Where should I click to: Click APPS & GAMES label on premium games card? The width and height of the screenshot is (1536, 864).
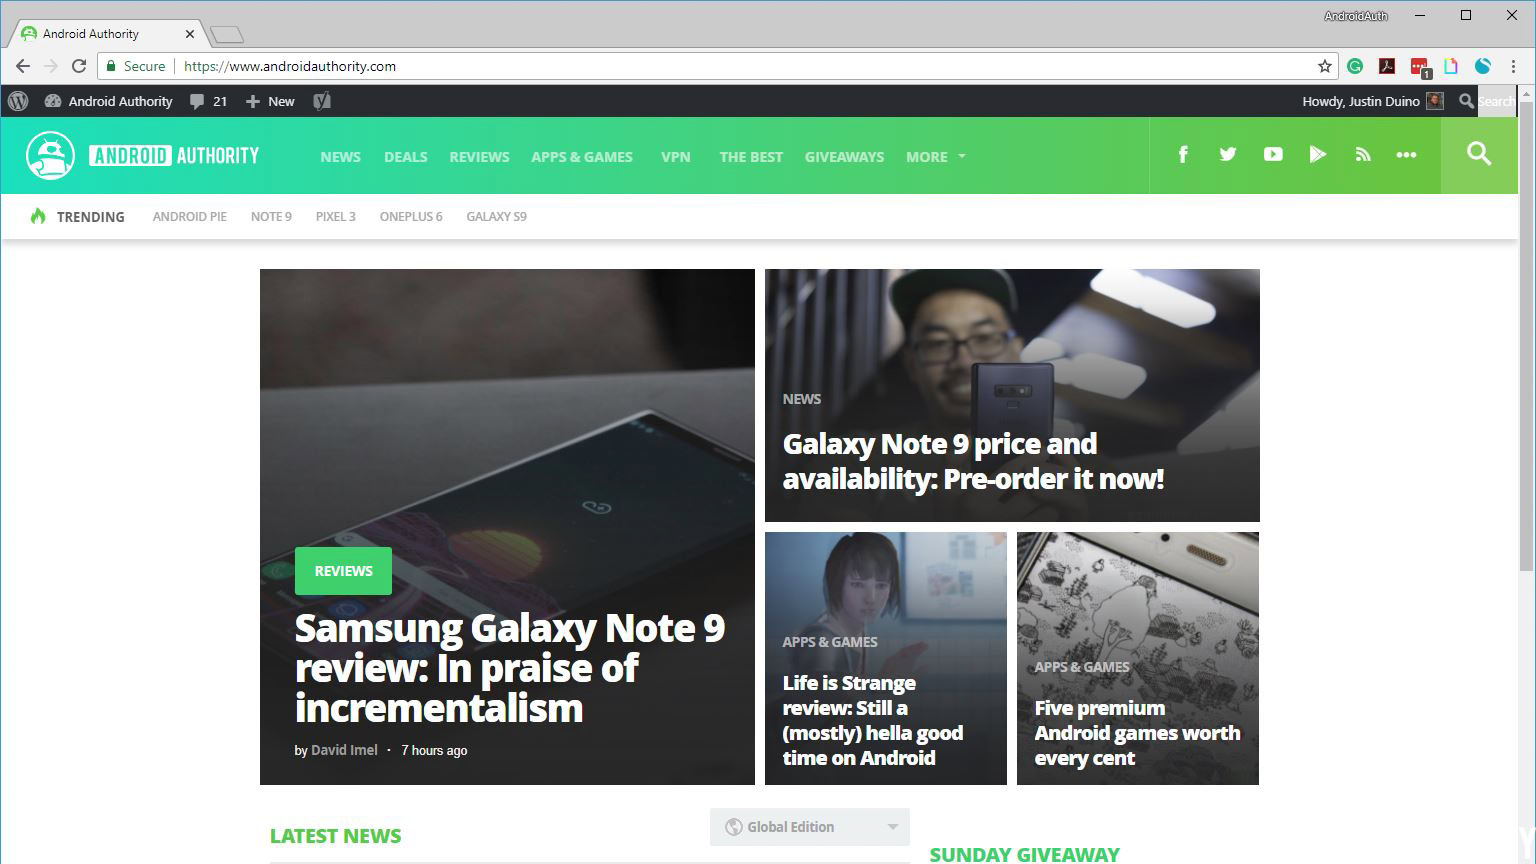[x=1082, y=667]
